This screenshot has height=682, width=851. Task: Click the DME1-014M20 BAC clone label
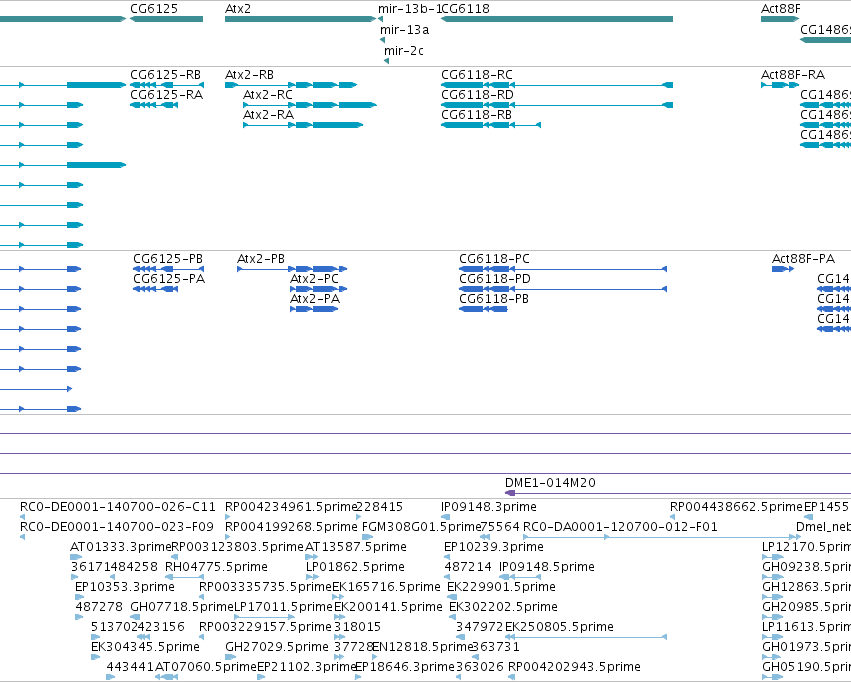pyautogui.click(x=550, y=483)
